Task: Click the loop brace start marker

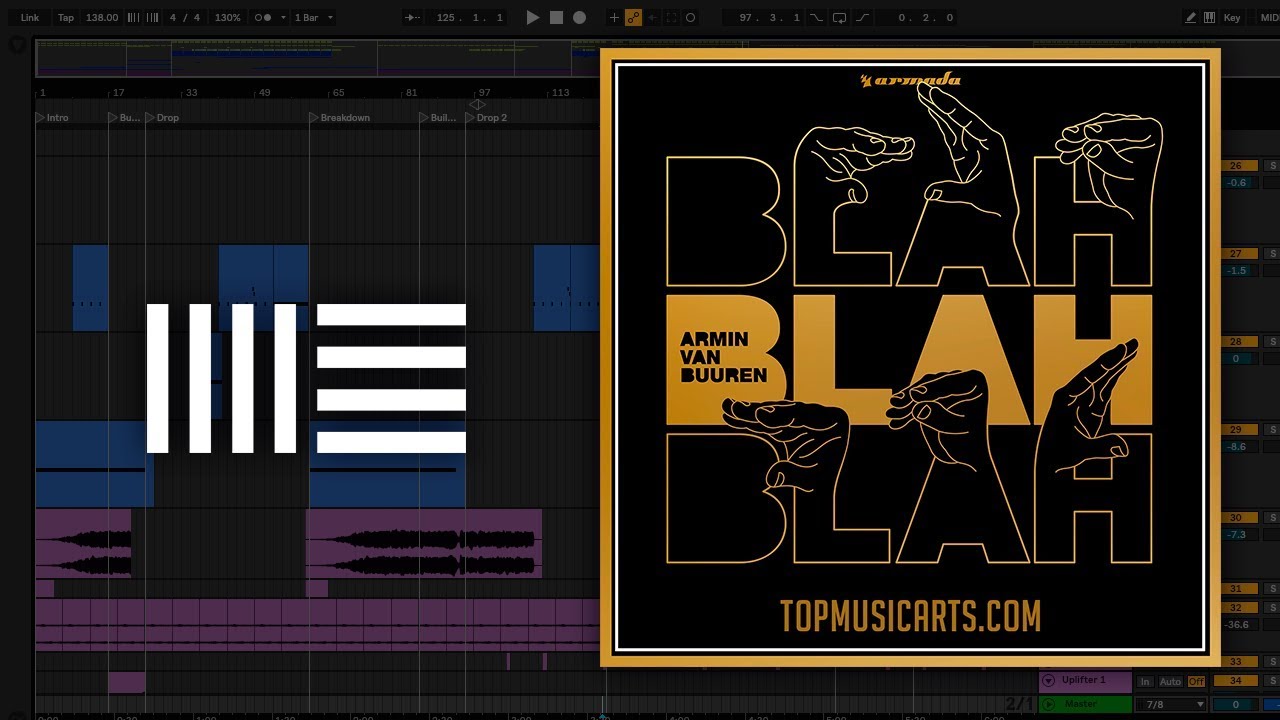Action: [x=474, y=104]
